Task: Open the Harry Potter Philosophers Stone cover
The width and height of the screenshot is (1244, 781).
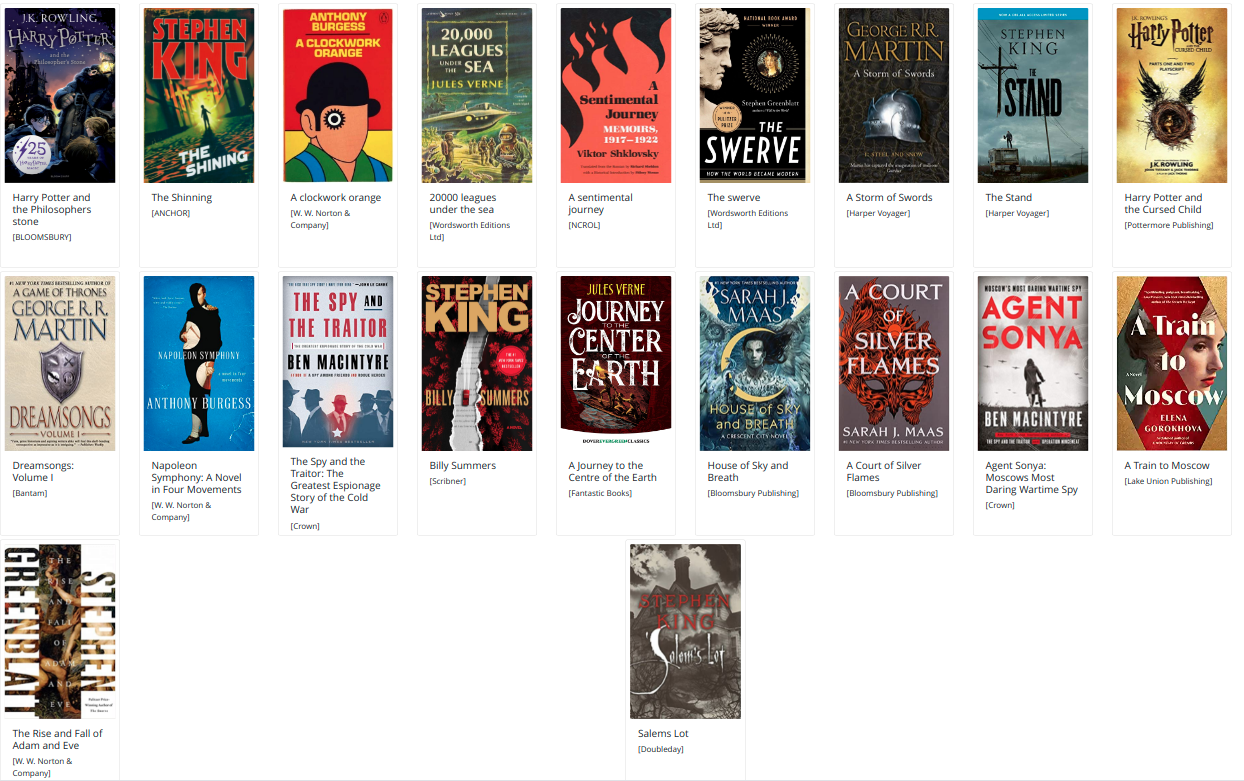Action: coord(60,95)
